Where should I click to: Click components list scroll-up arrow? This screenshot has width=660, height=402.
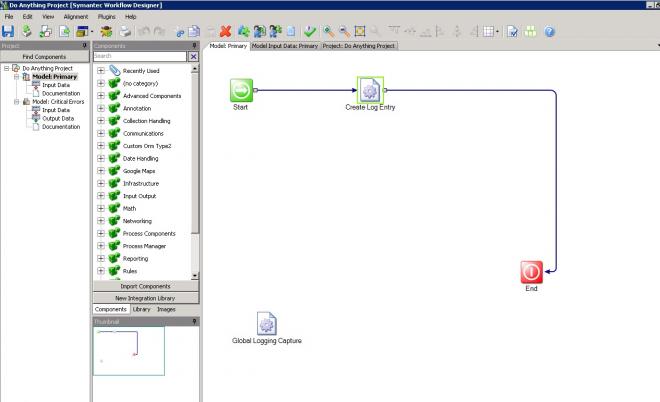pyautogui.click(x=194, y=69)
